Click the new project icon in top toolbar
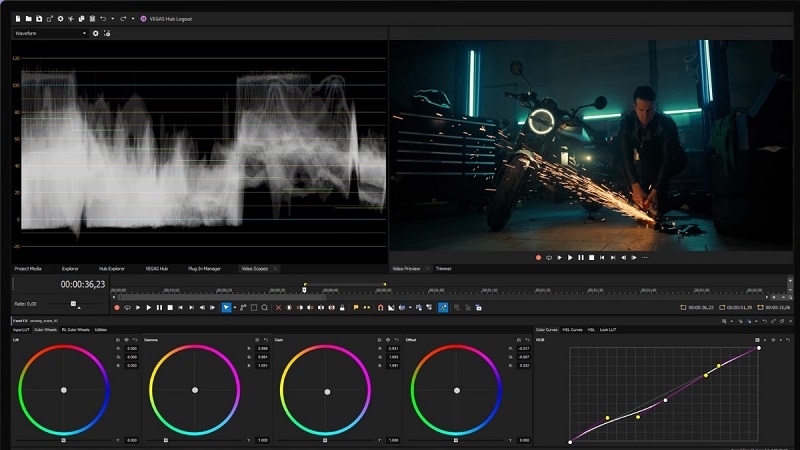Screen dimensions: 800x450 pos(17,18)
